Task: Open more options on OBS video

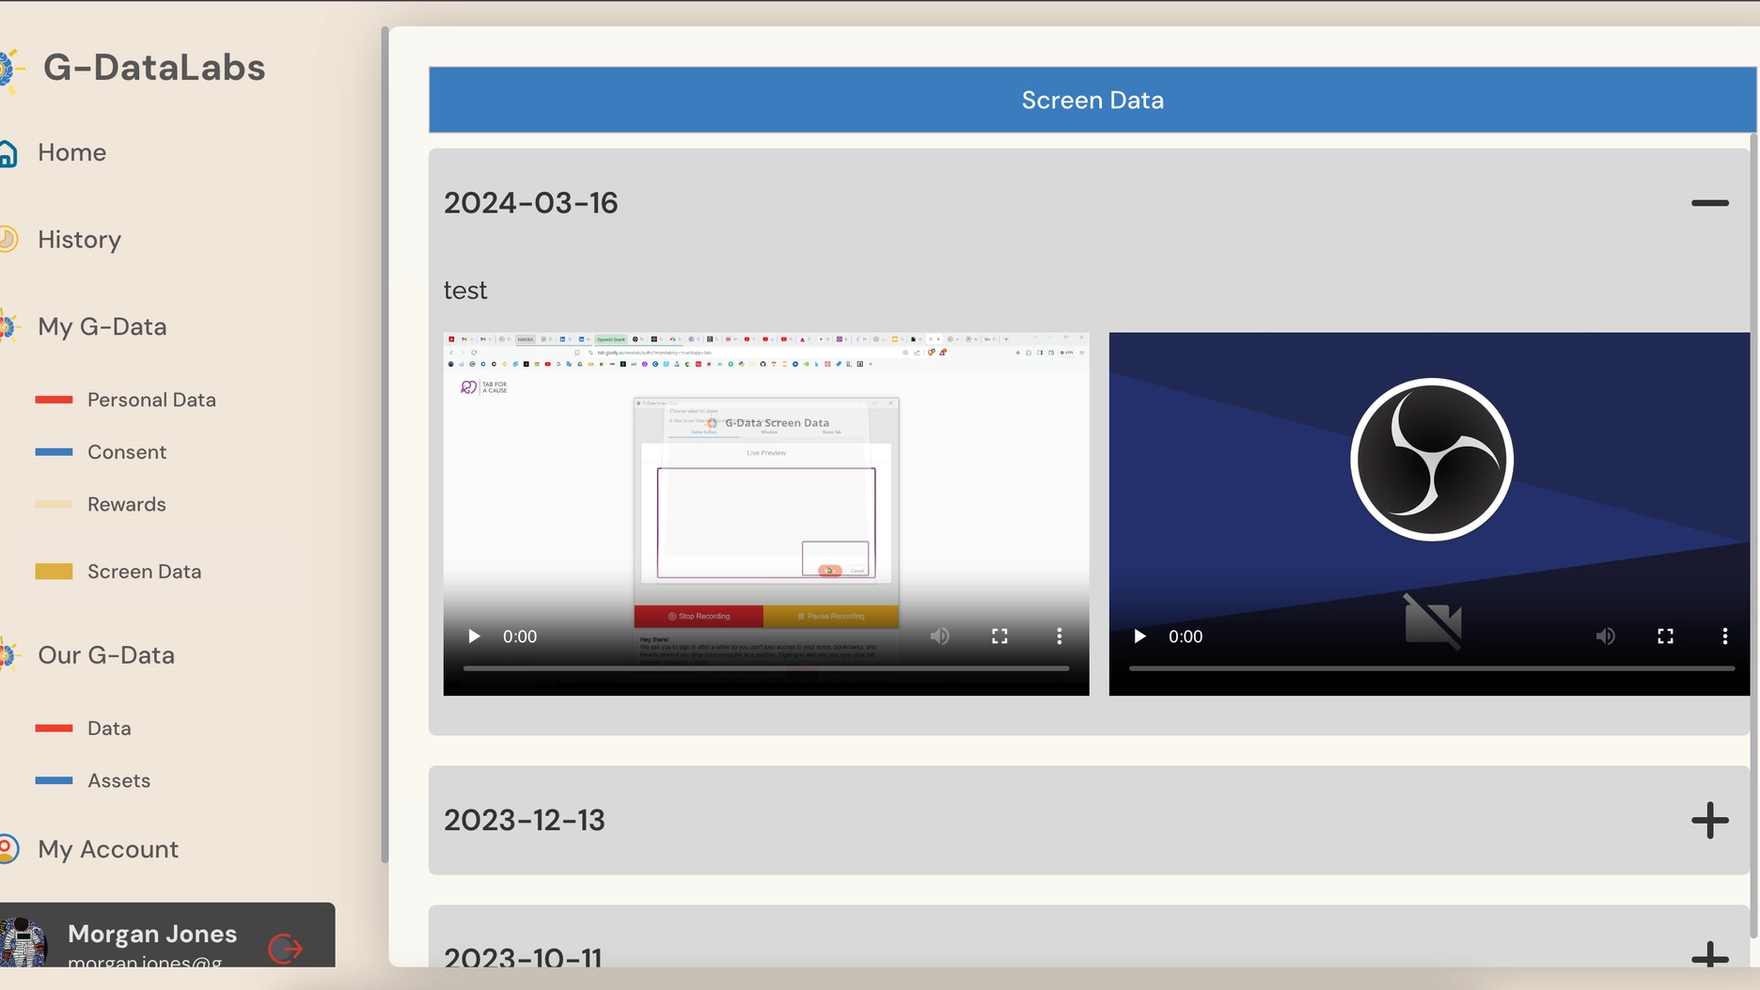Action: (x=1725, y=636)
